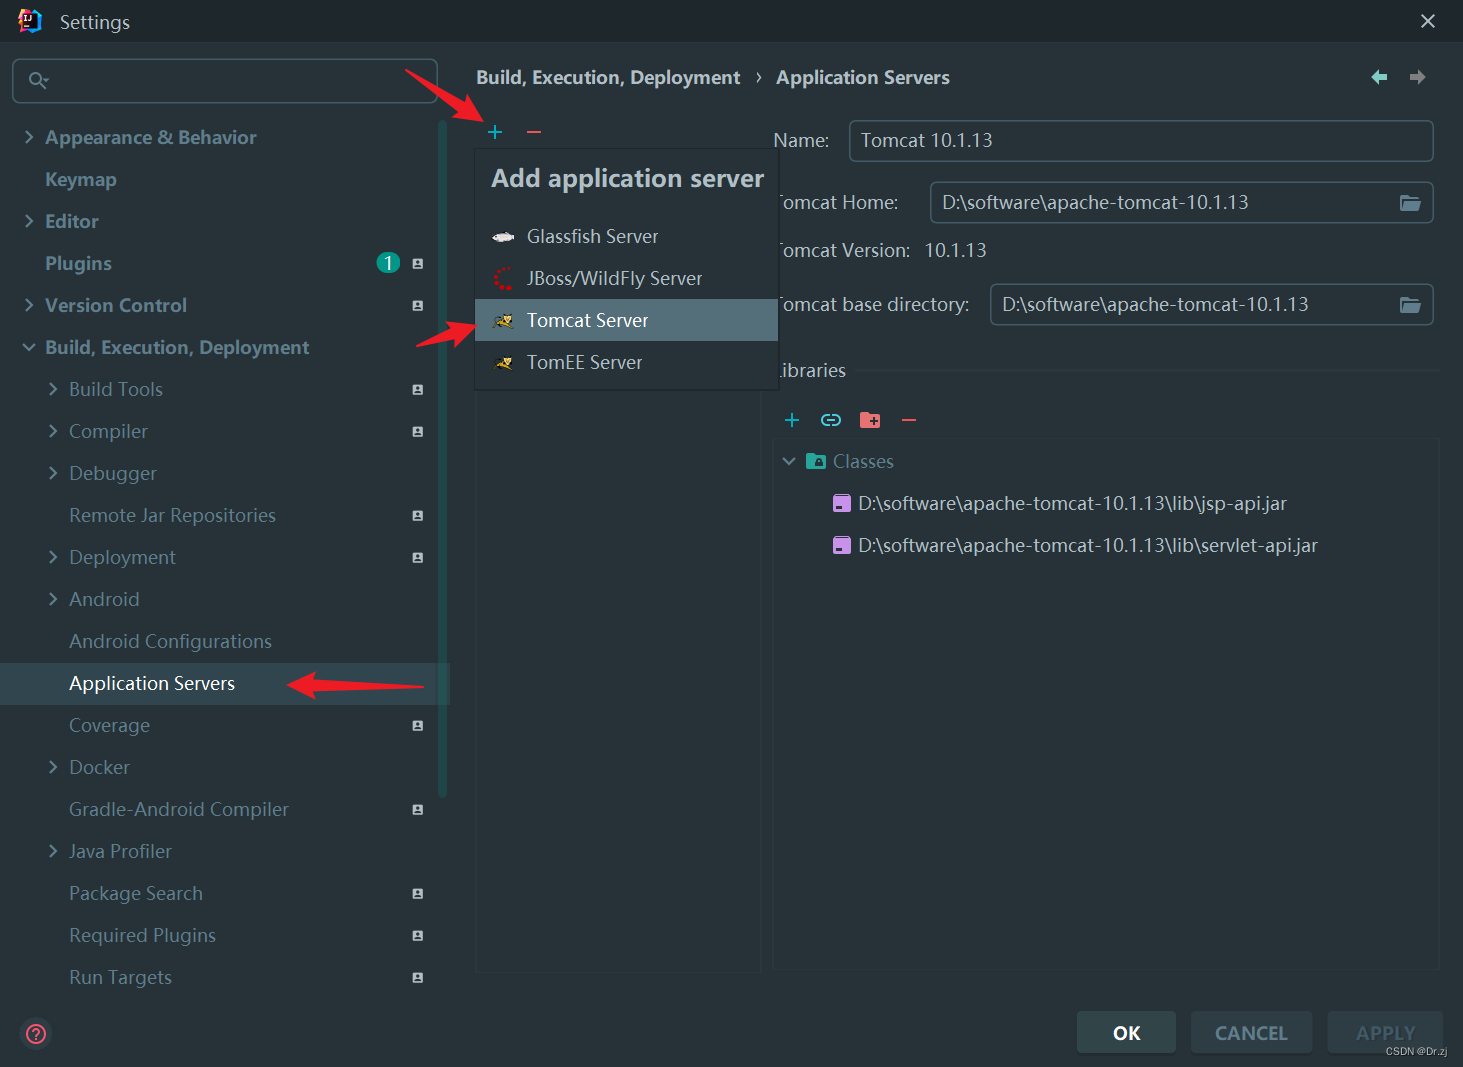Click project-level icon beside Compiler

(418, 431)
